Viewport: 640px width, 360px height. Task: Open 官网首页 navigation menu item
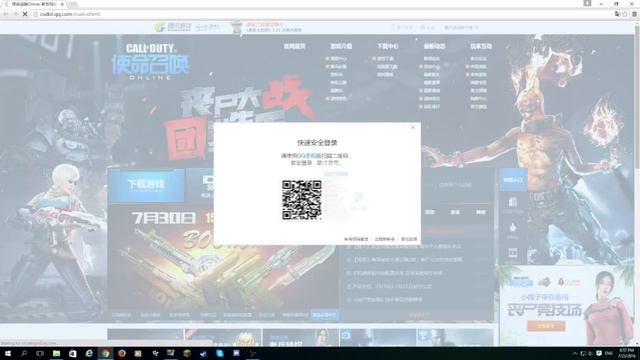[294, 46]
